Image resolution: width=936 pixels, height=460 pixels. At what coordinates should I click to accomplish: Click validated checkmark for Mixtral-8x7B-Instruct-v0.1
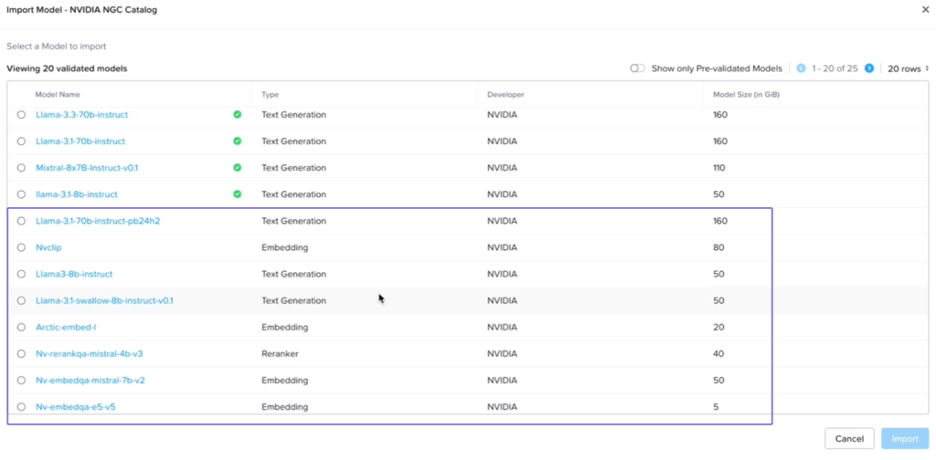tap(238, 168)
